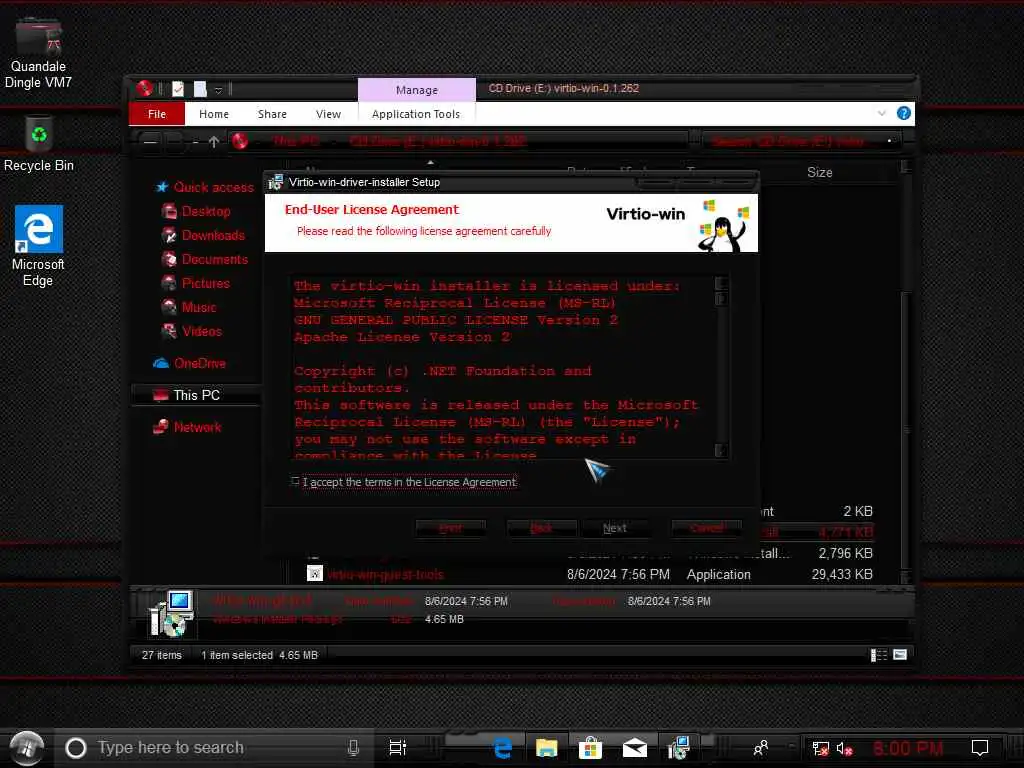Image resolution: width=1024 pixels, height=768 pixels.
Task: Click the CD drive icon in title bar
Action: (x=145, y=88)
